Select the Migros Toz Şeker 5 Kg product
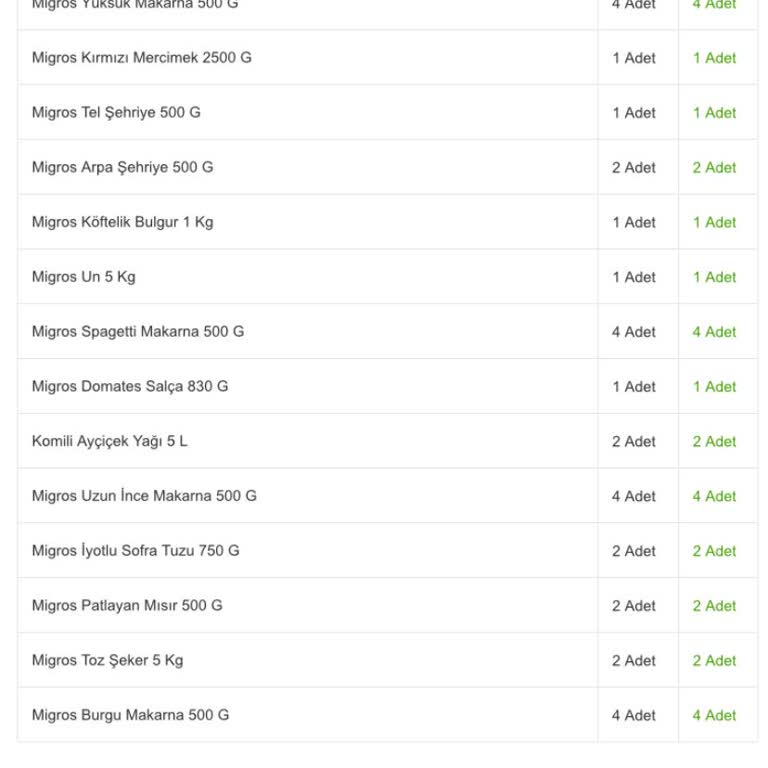 coord(107,661)
